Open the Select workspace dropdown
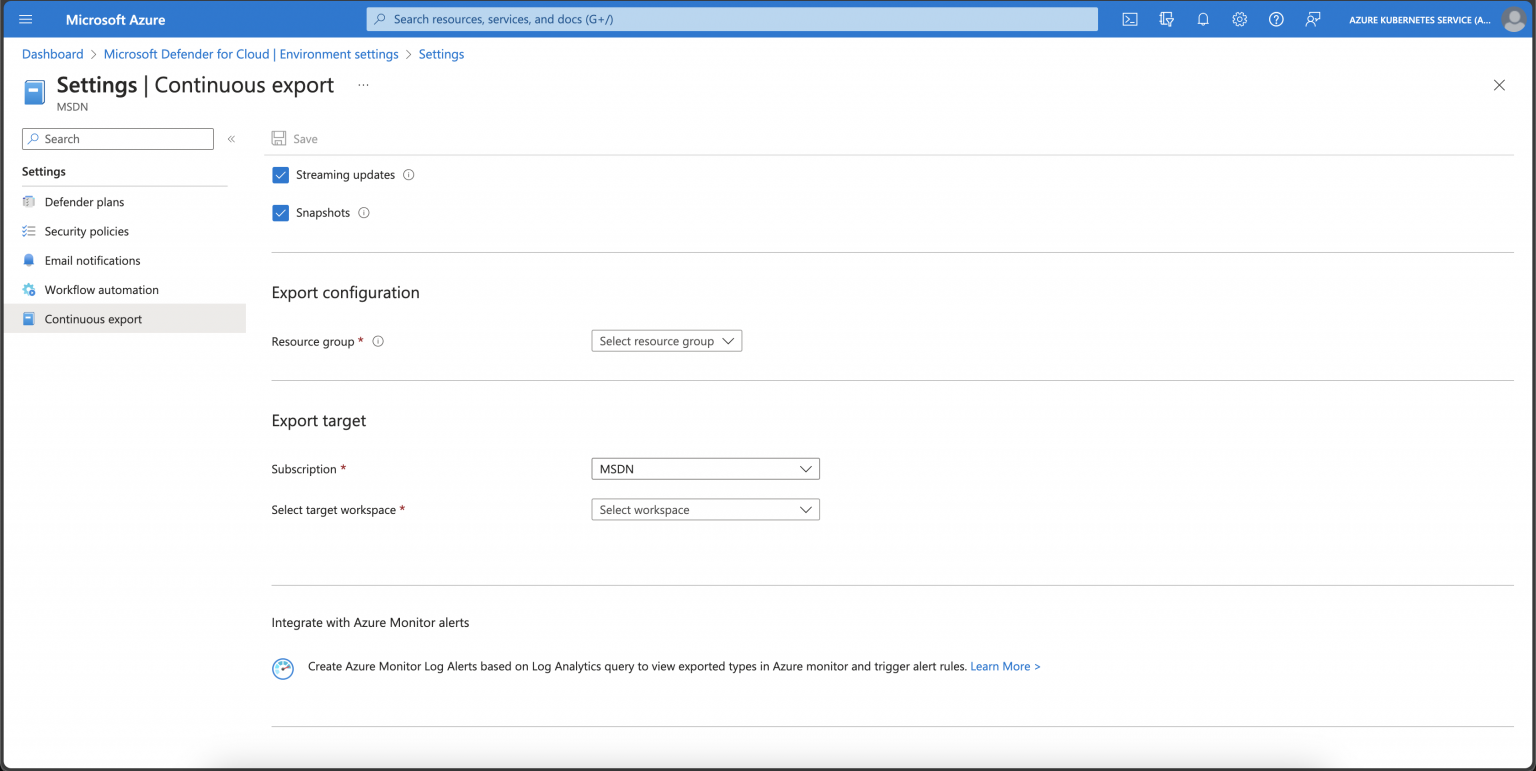 coord(705,509)
